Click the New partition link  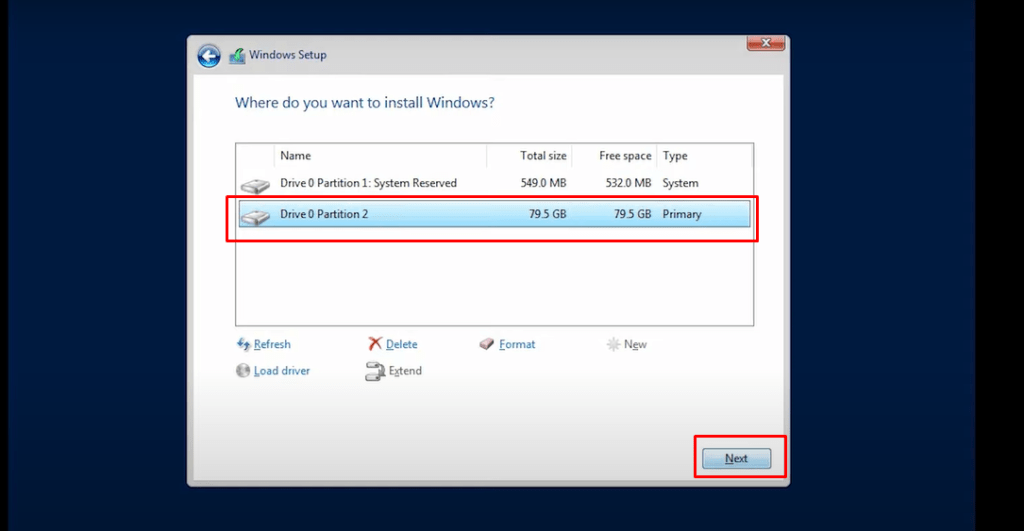point(635,344)
